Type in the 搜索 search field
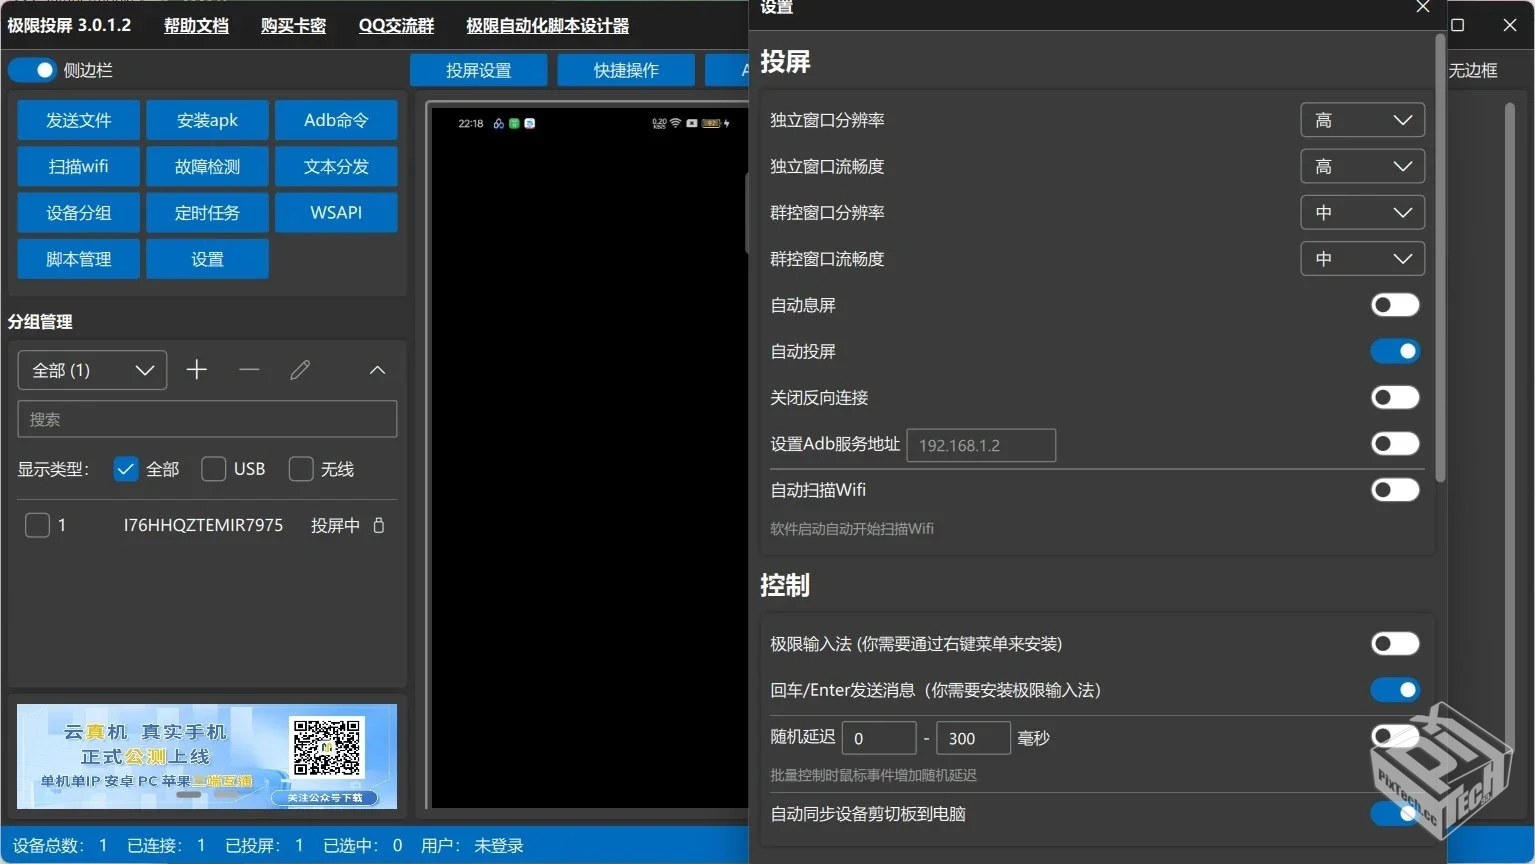 pyautogui.click(x=207, y=418)
